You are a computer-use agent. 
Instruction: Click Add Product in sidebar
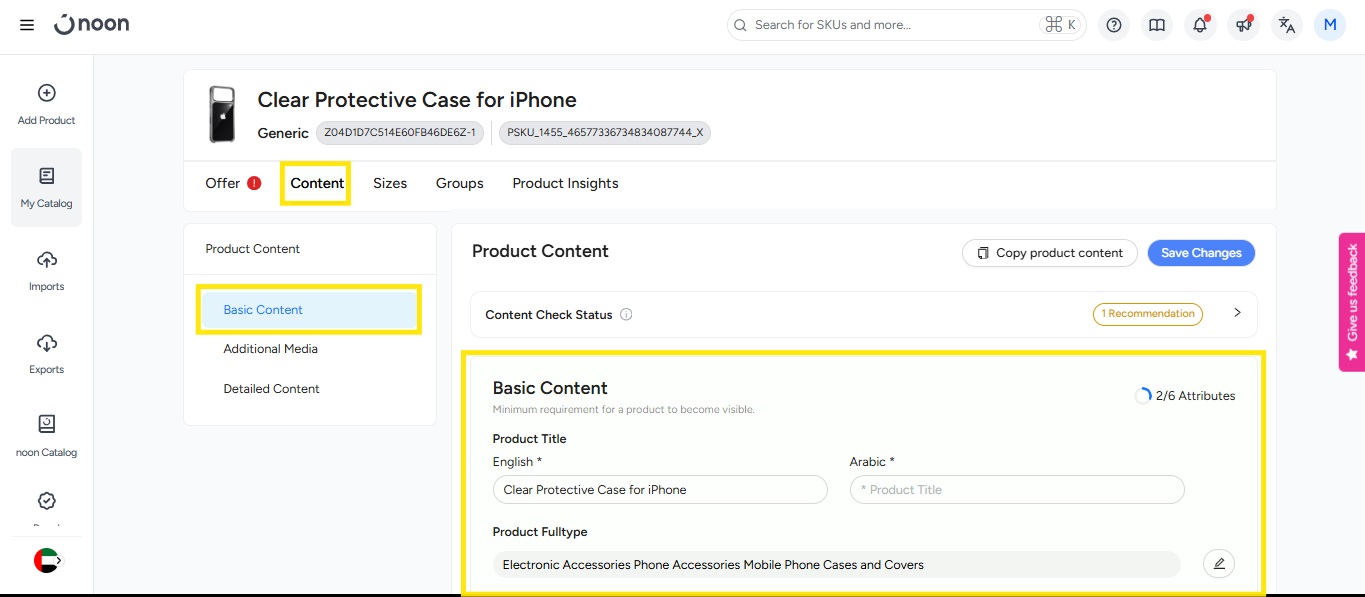(46, 104)
